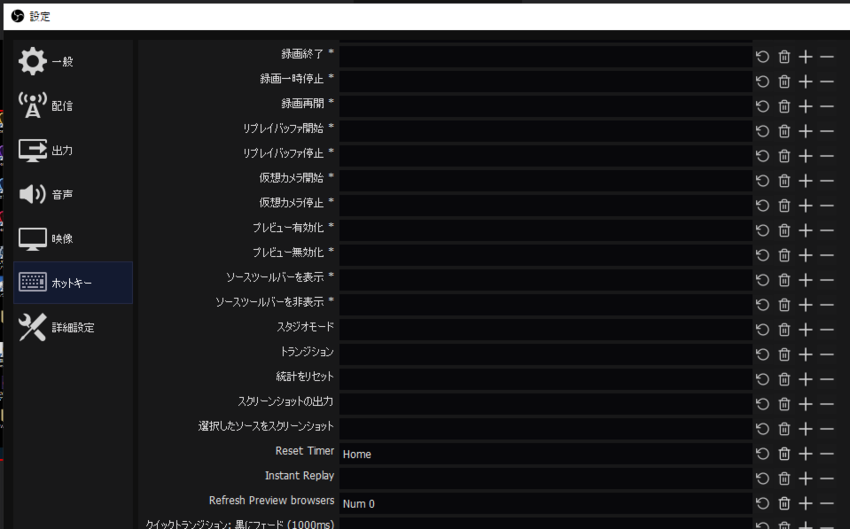This screenshot has height=529, width=850.
Task: Reset the 録画一時停止 hotkey
Action: click(763, 81)
